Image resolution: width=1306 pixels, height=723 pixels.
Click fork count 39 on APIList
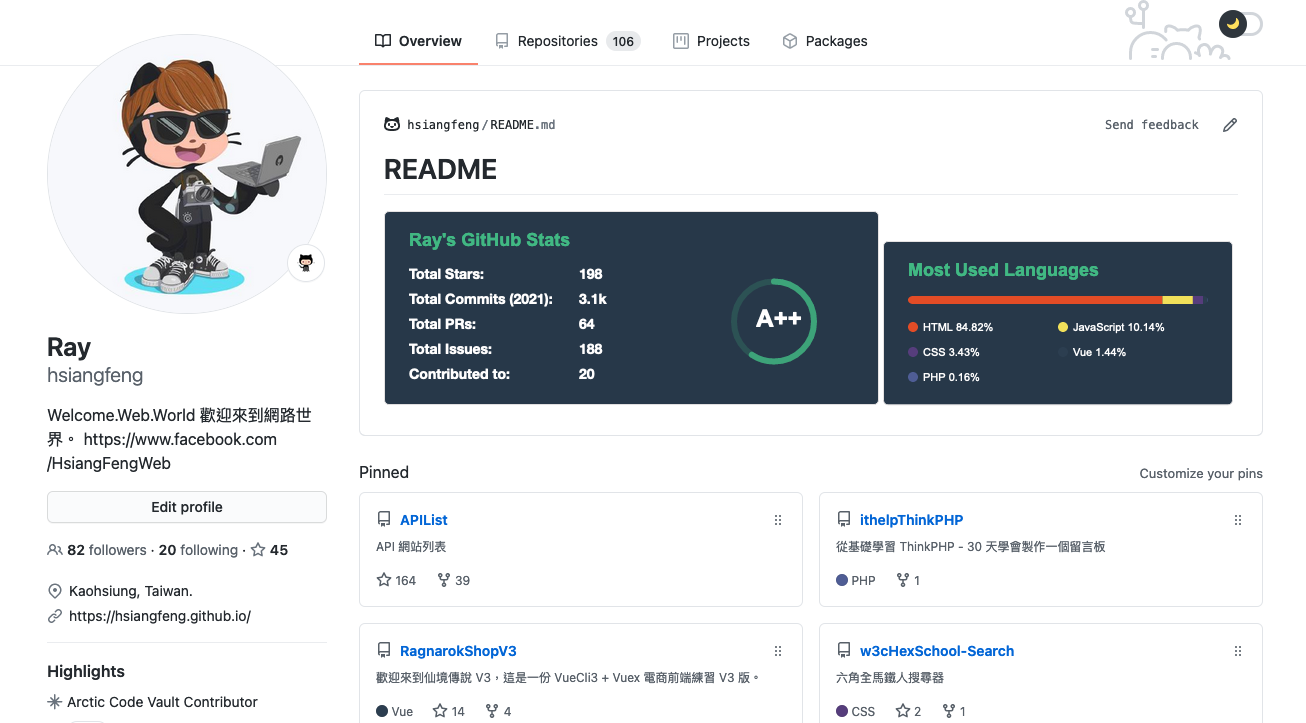pyautogui.click(x=454, y=580)
